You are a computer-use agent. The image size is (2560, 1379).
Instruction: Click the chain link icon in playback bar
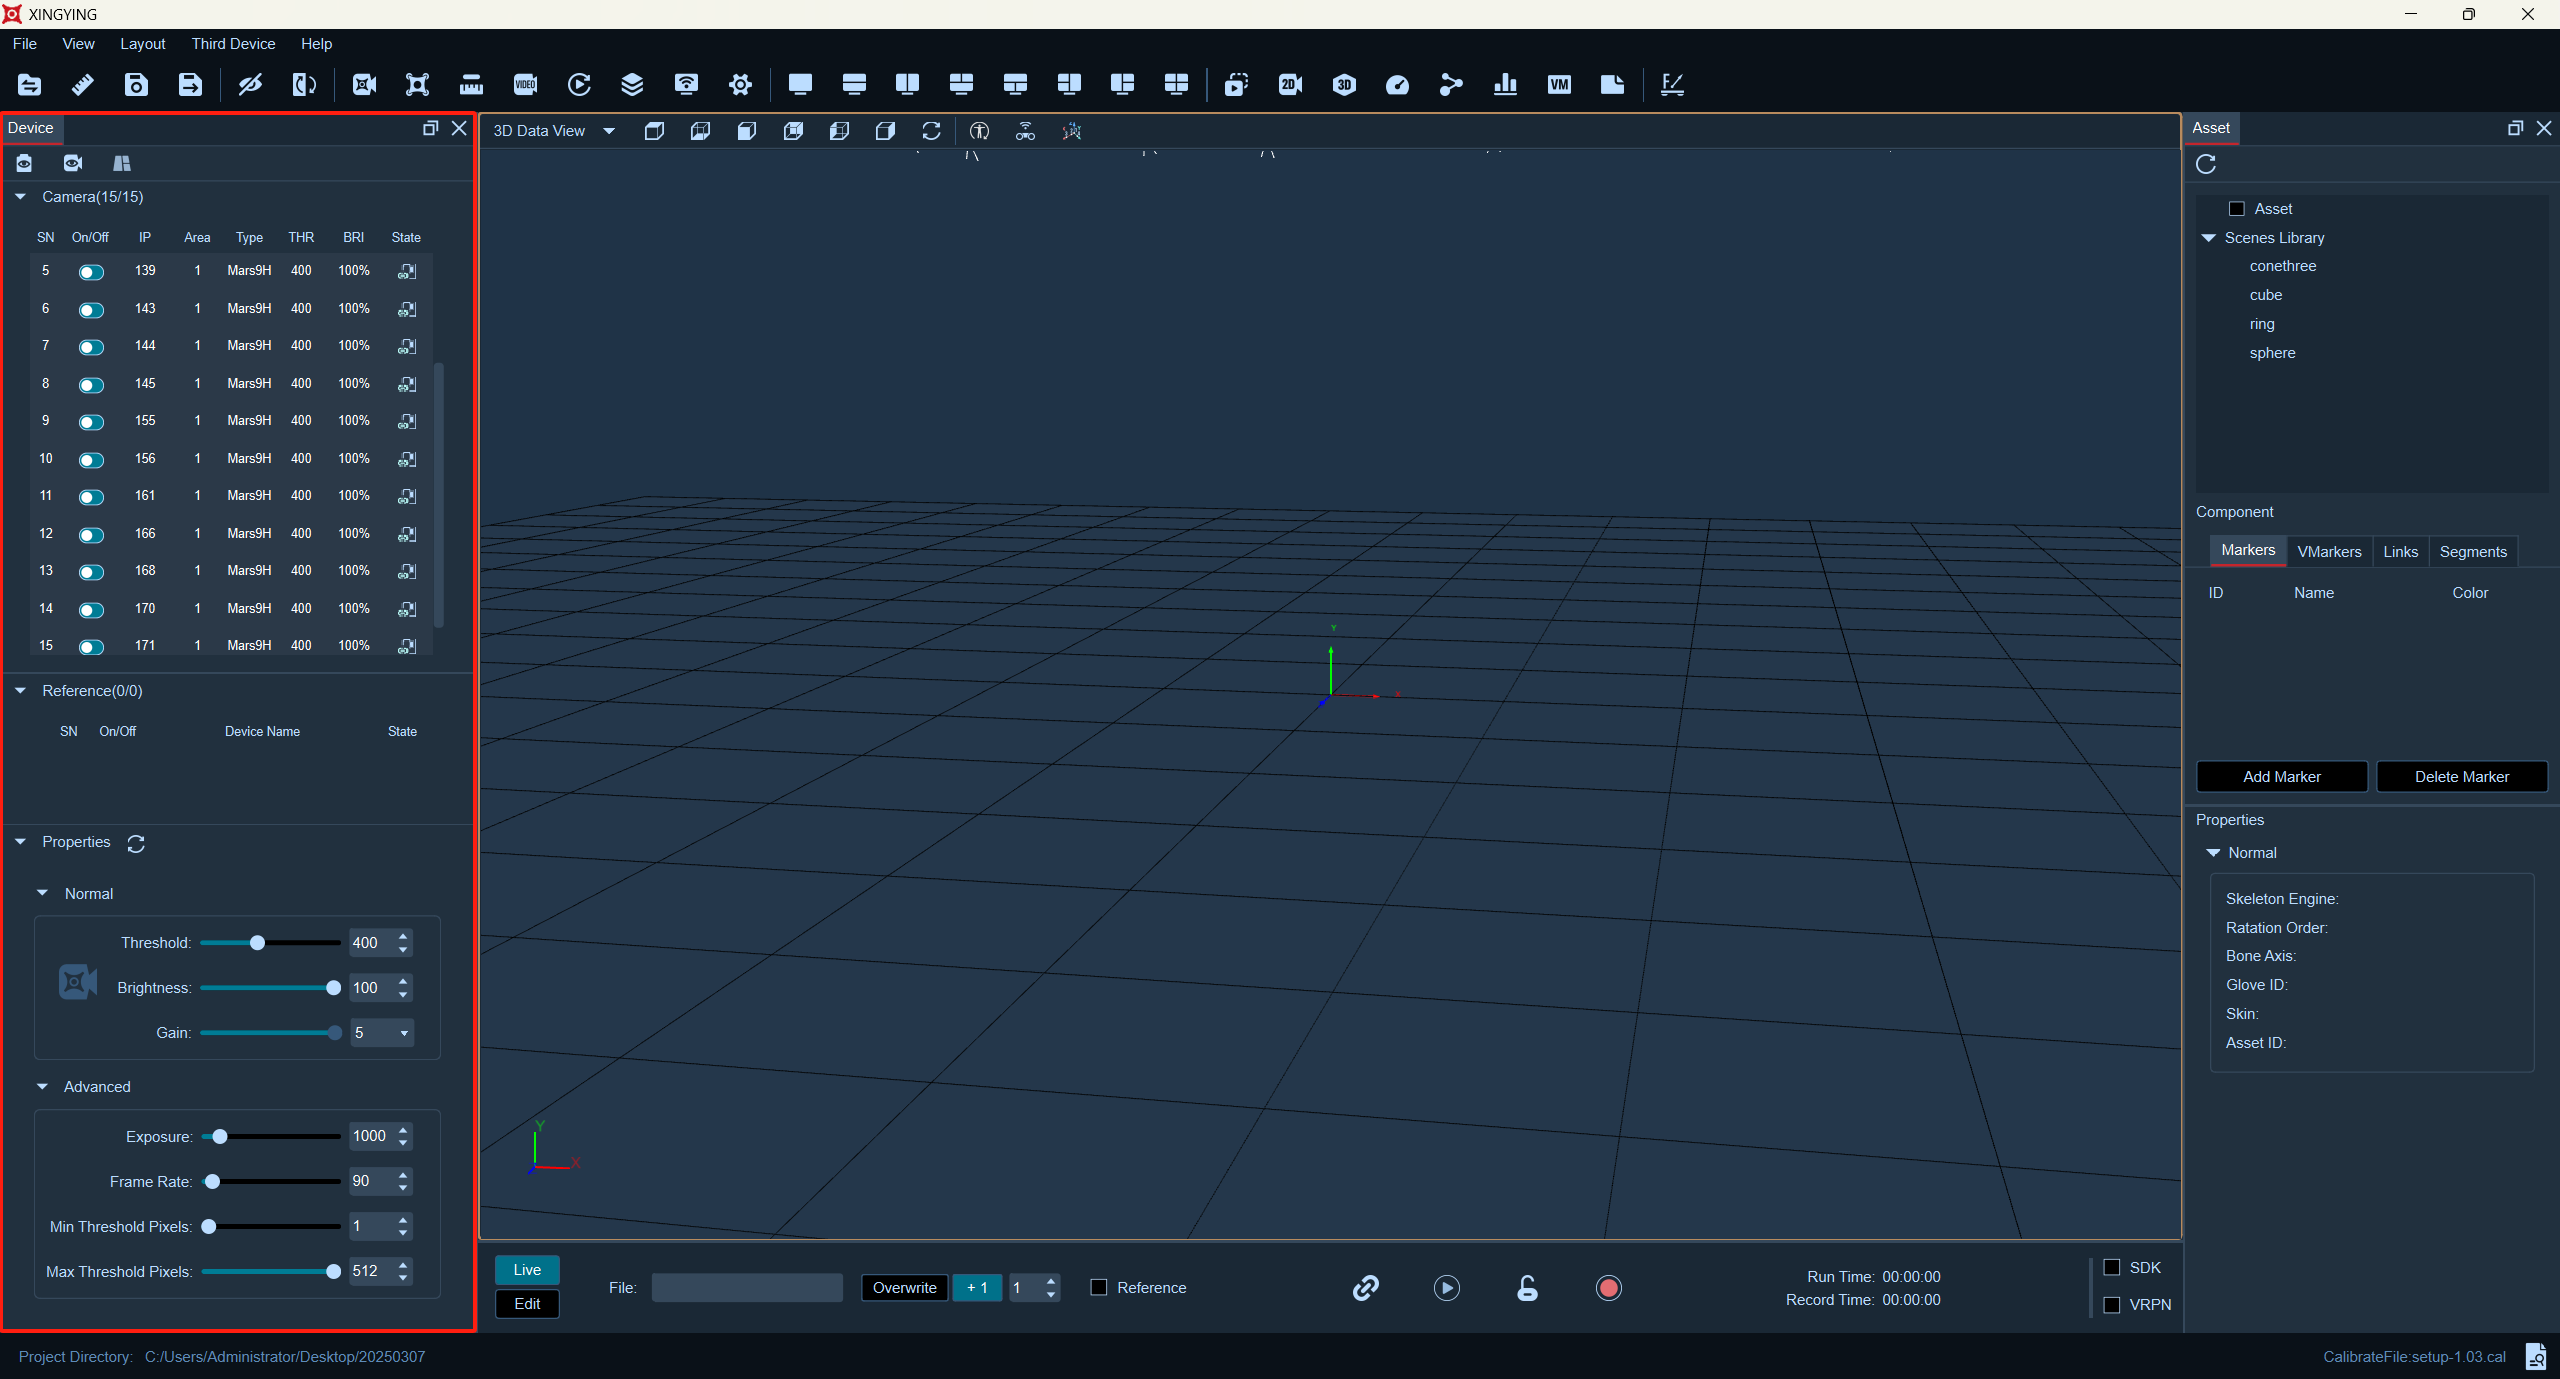point(1365,1288)
